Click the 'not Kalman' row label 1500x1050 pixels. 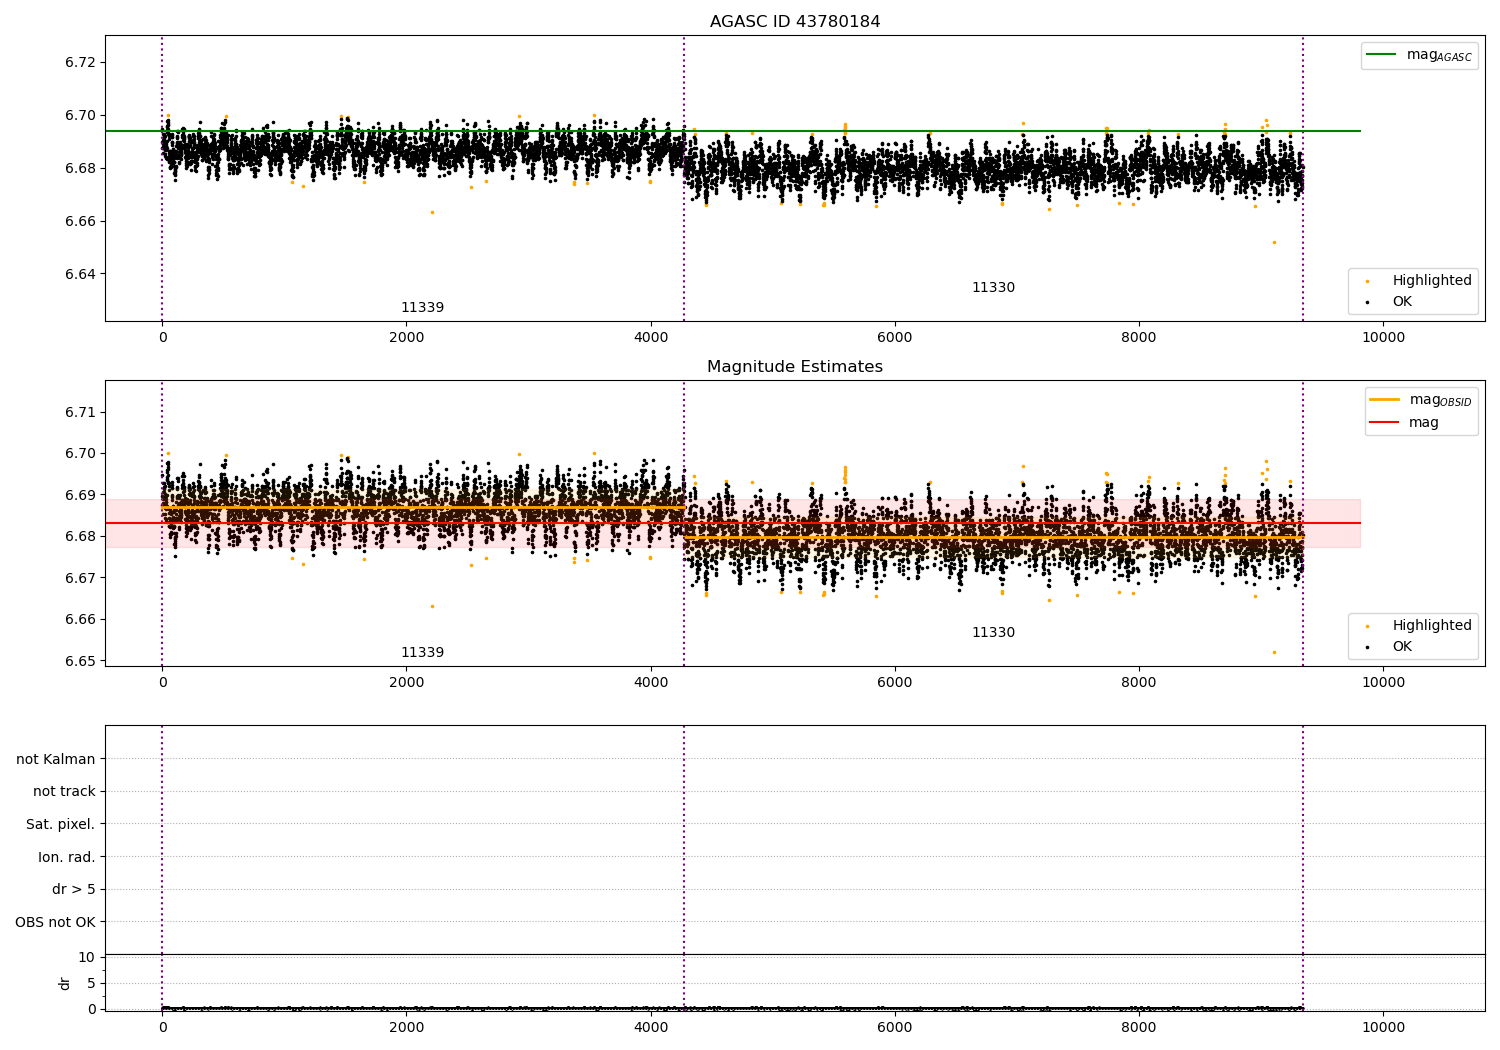(56, 759)
